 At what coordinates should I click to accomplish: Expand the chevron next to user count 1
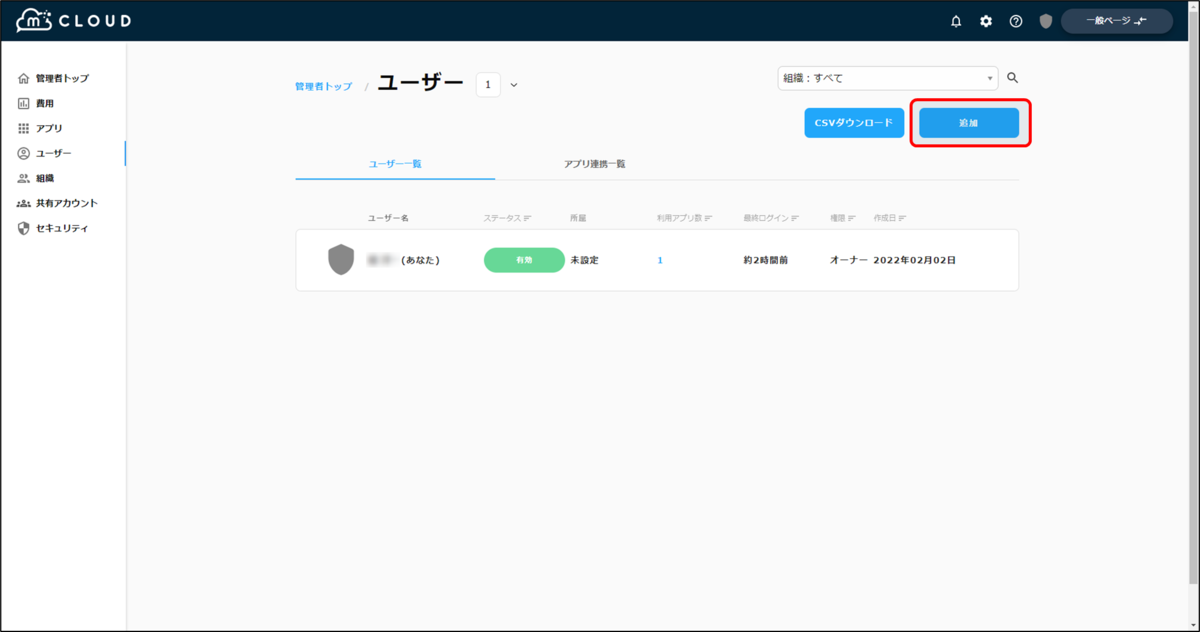tap(514, 85)
